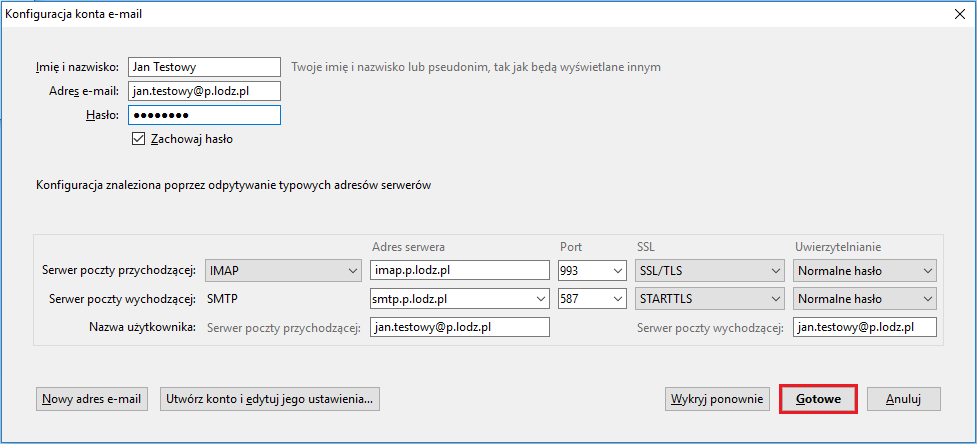Open the STARTTLS security dropdown

[709, 298]
